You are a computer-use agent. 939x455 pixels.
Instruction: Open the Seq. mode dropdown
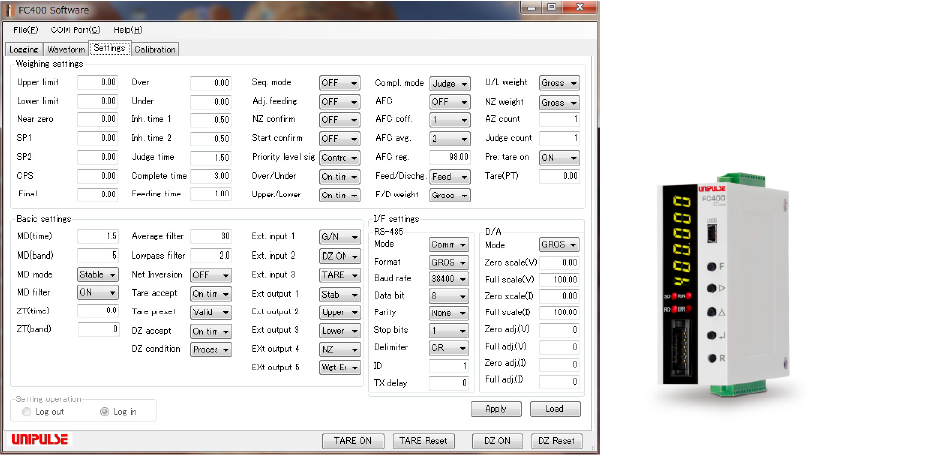click(x=340, y=83)
